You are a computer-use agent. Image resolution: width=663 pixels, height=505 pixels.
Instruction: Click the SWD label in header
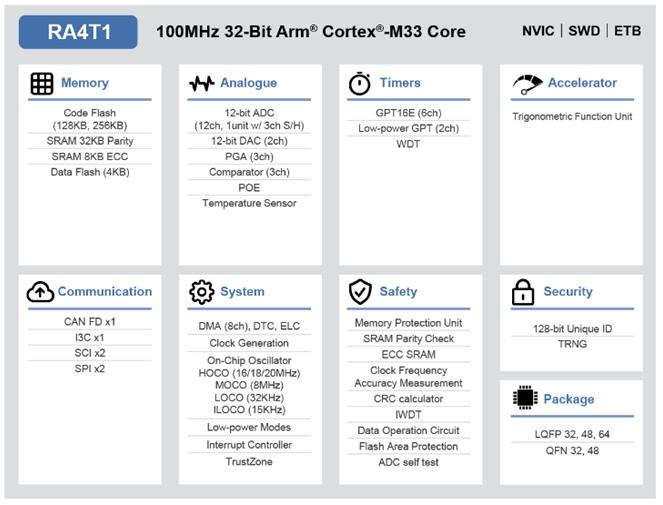pos(584,31)
